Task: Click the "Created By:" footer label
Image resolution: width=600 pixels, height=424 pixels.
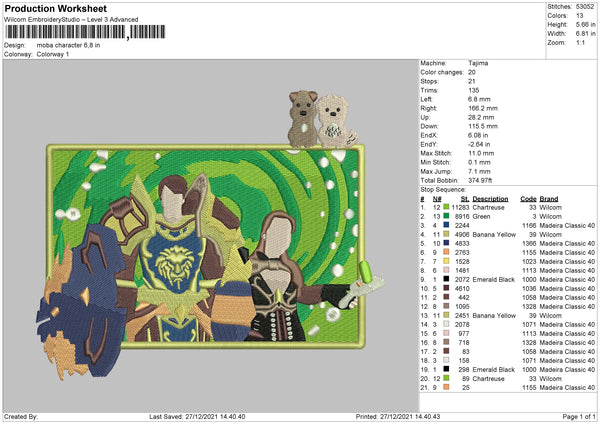Action: tap(21, 417)
